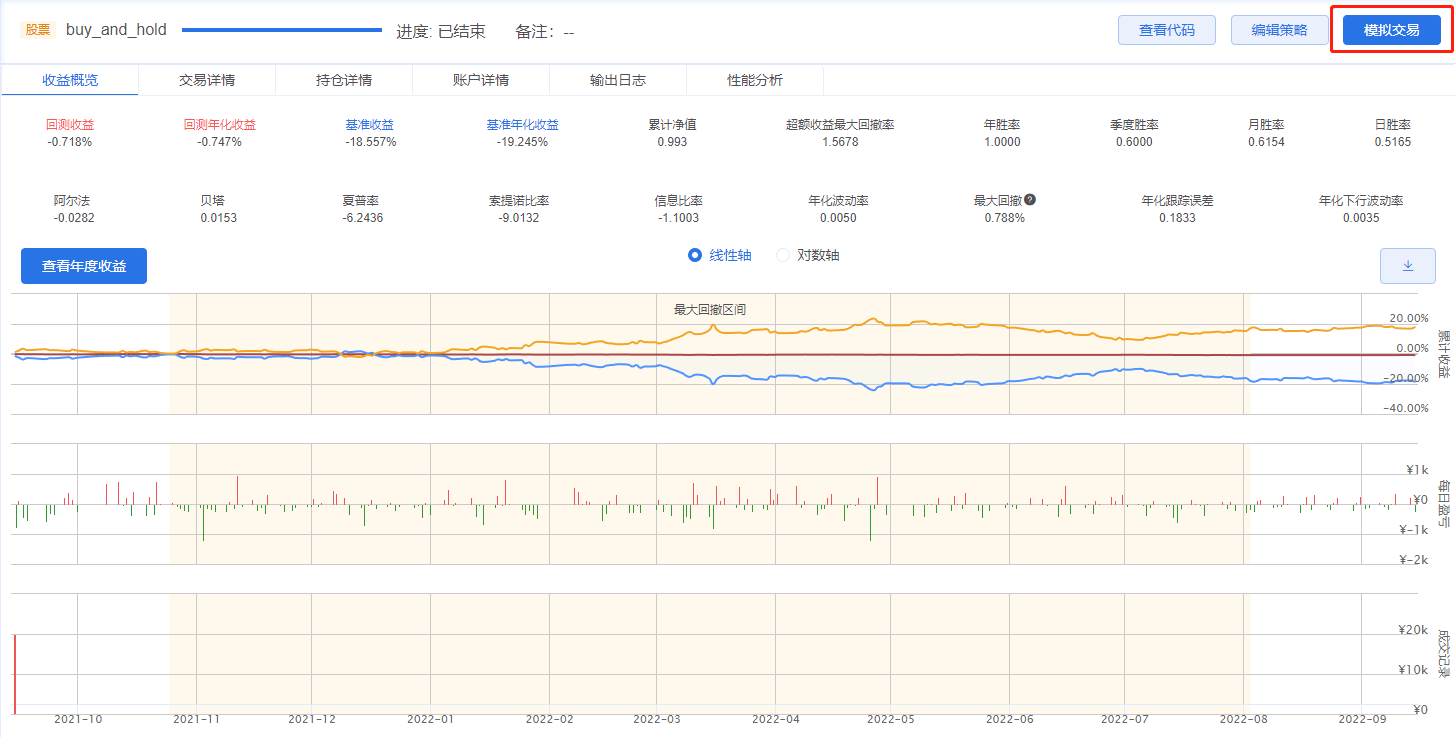The image size is (1456, 737).
Task: Switch to the 交易详情 tab
Action: coord(207,80)
